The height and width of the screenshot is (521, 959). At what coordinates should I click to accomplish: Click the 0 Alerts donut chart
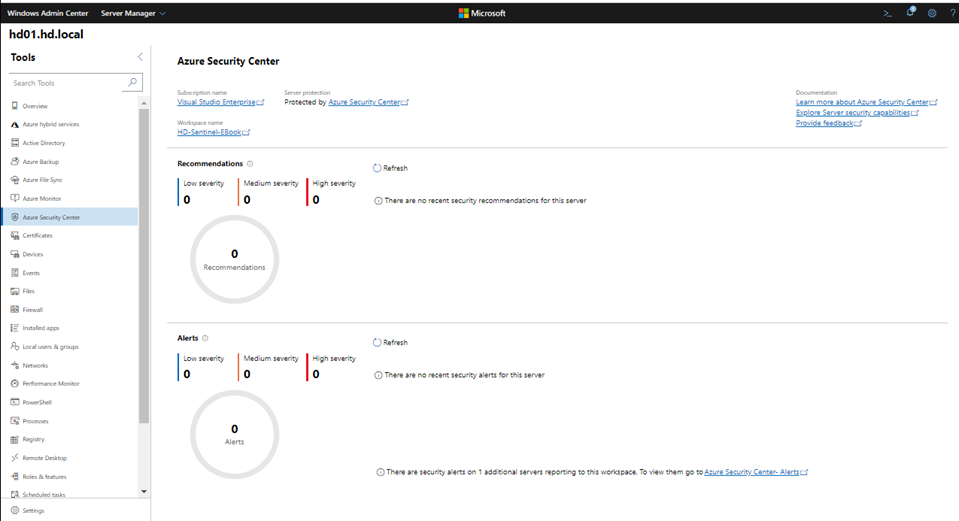pos(234,434)
